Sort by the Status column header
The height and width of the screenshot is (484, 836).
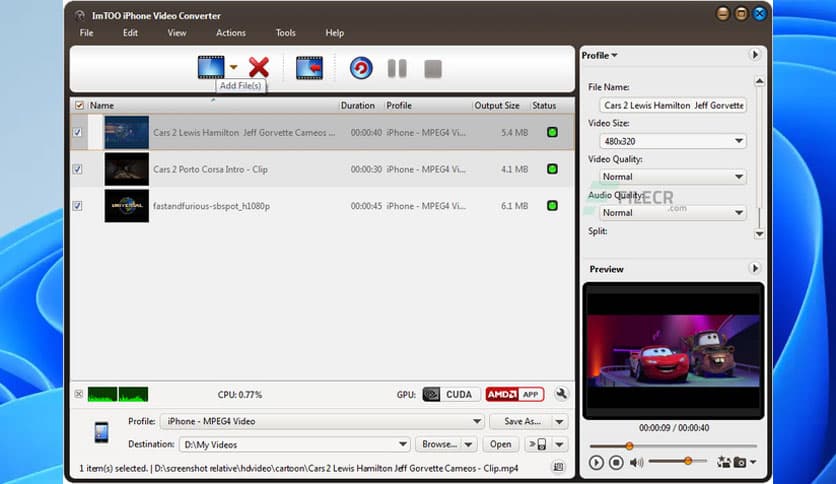coord(544,106)
